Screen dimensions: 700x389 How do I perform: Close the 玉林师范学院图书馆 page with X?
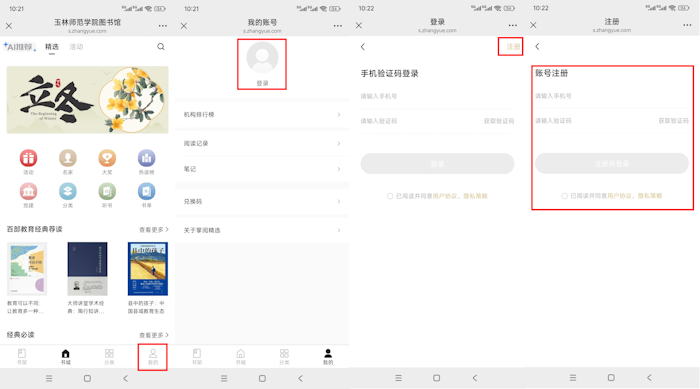9,26
